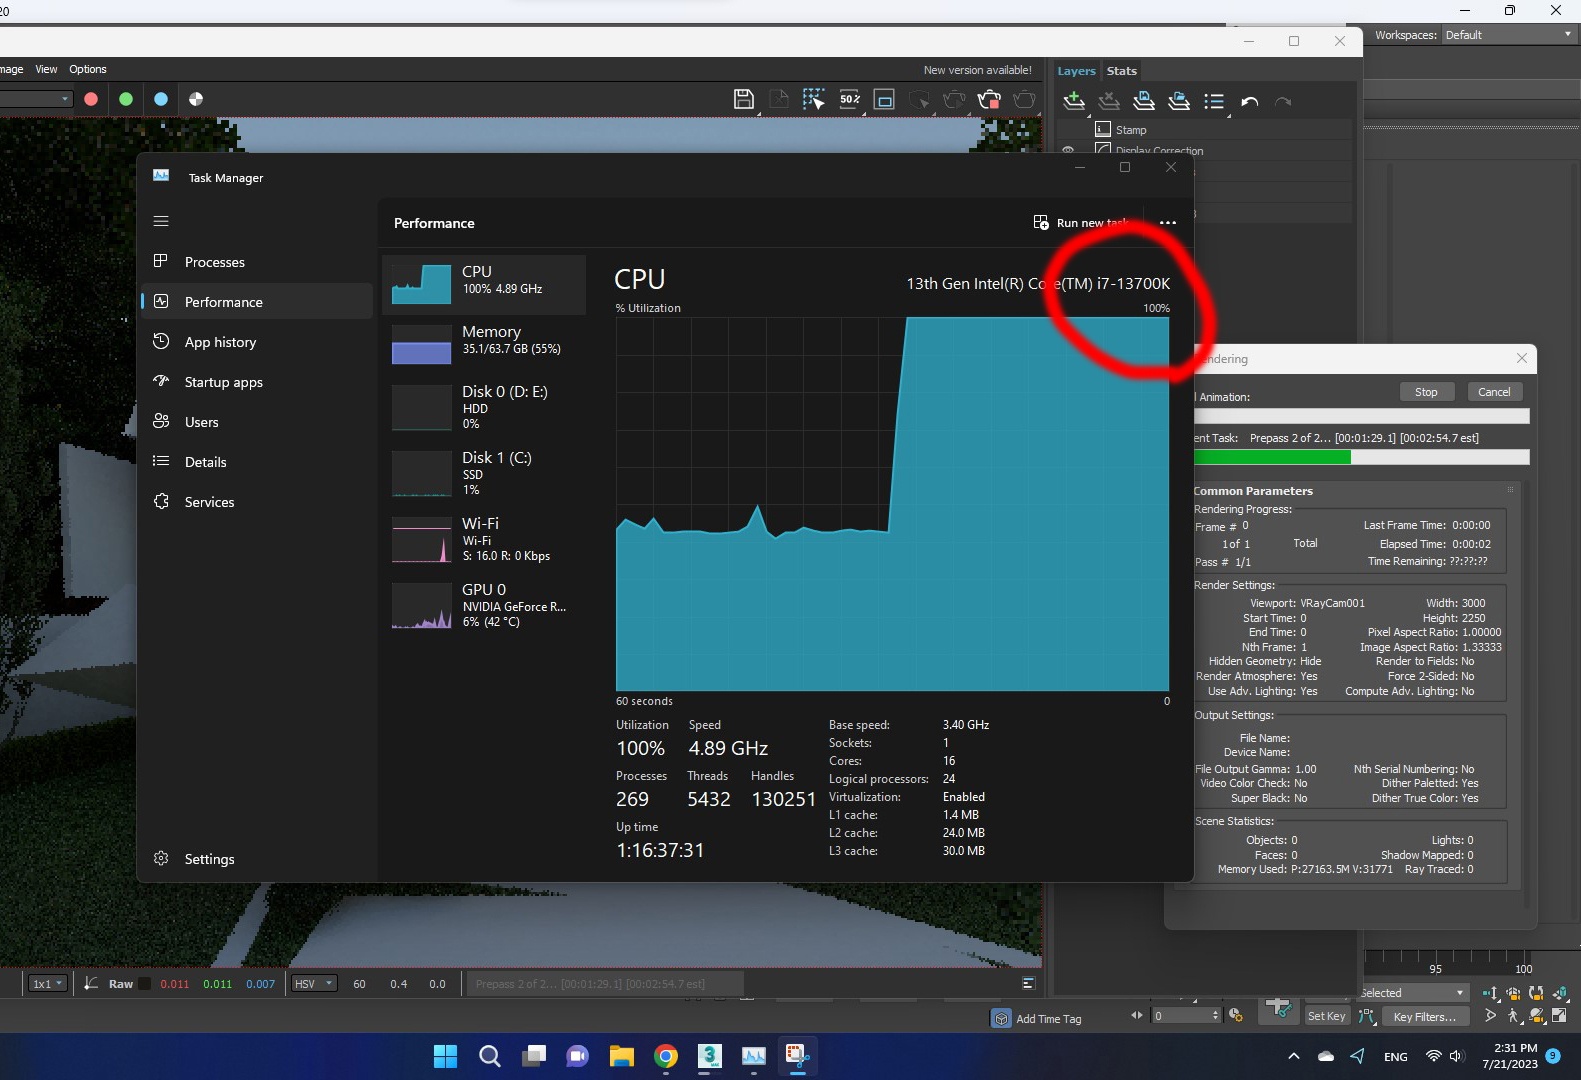
Task: Save the layer tree preset icon
Action: [1144, 101]
